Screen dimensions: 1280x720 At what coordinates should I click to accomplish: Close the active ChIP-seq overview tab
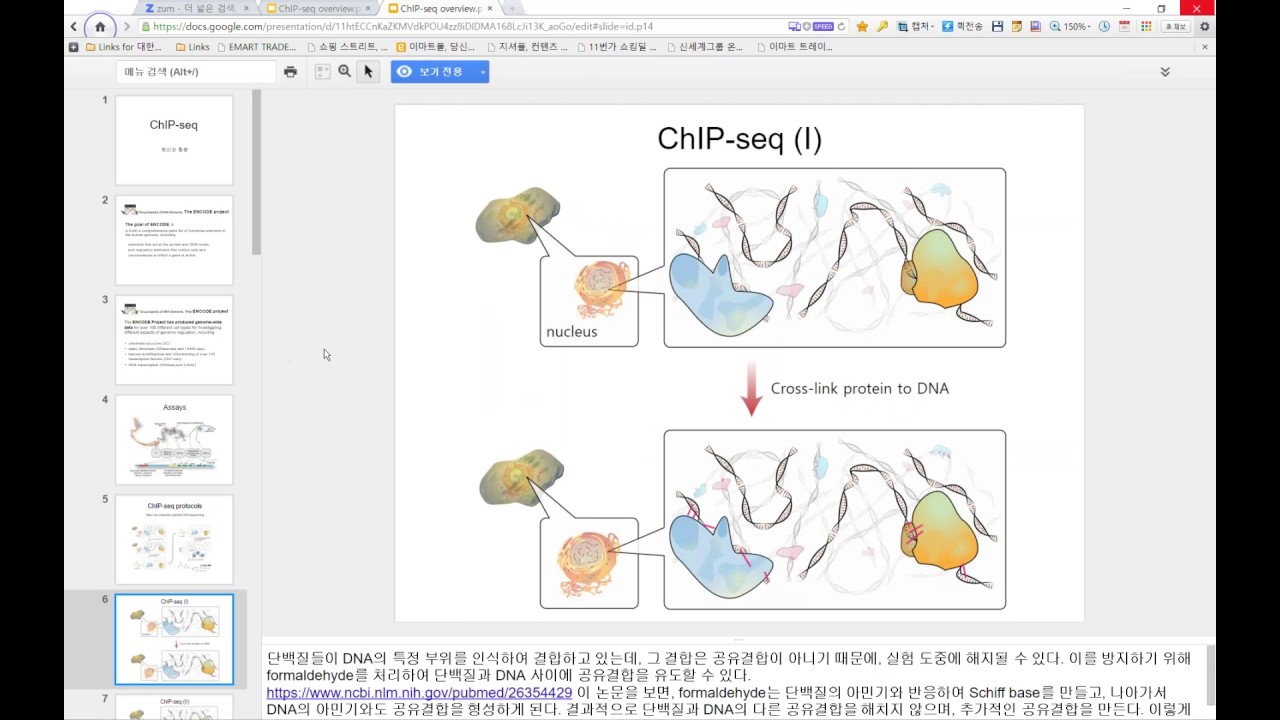[x=490, y=8]
